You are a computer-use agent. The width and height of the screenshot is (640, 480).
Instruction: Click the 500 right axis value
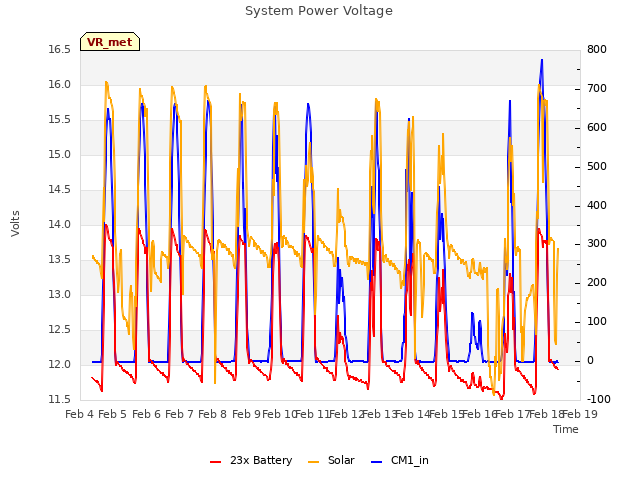(597, 167)
